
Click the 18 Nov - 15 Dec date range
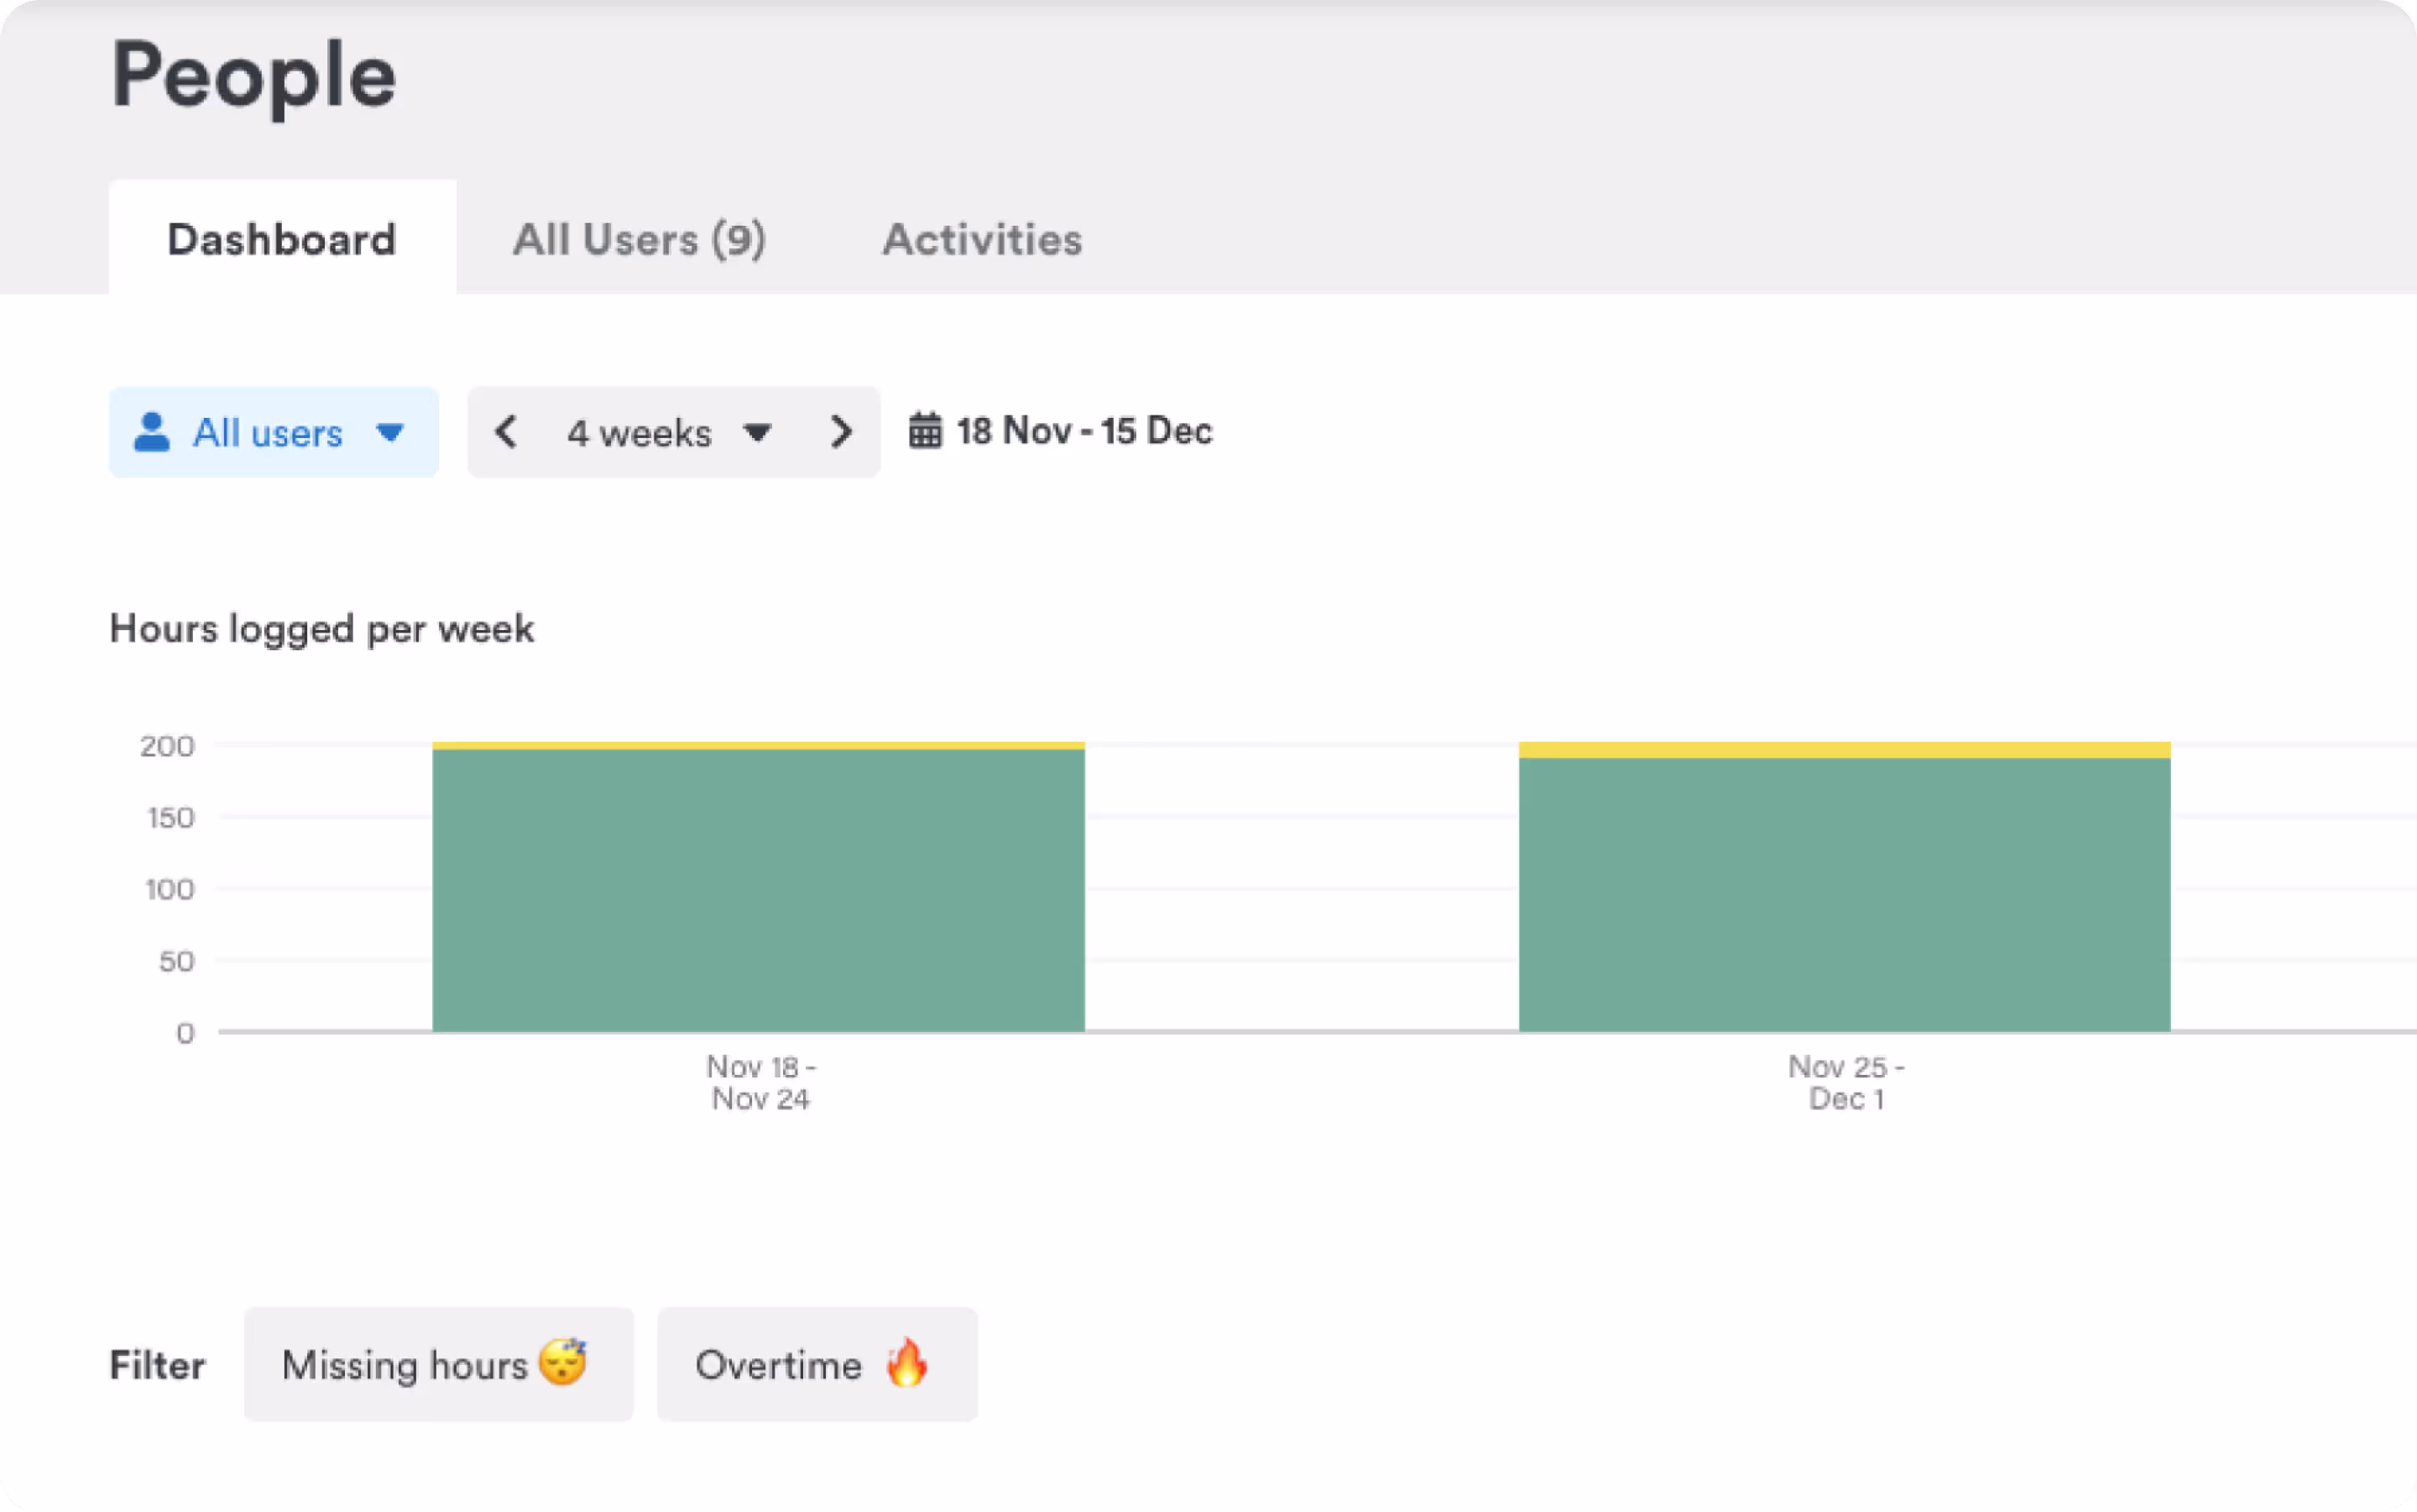(1084, 431)
